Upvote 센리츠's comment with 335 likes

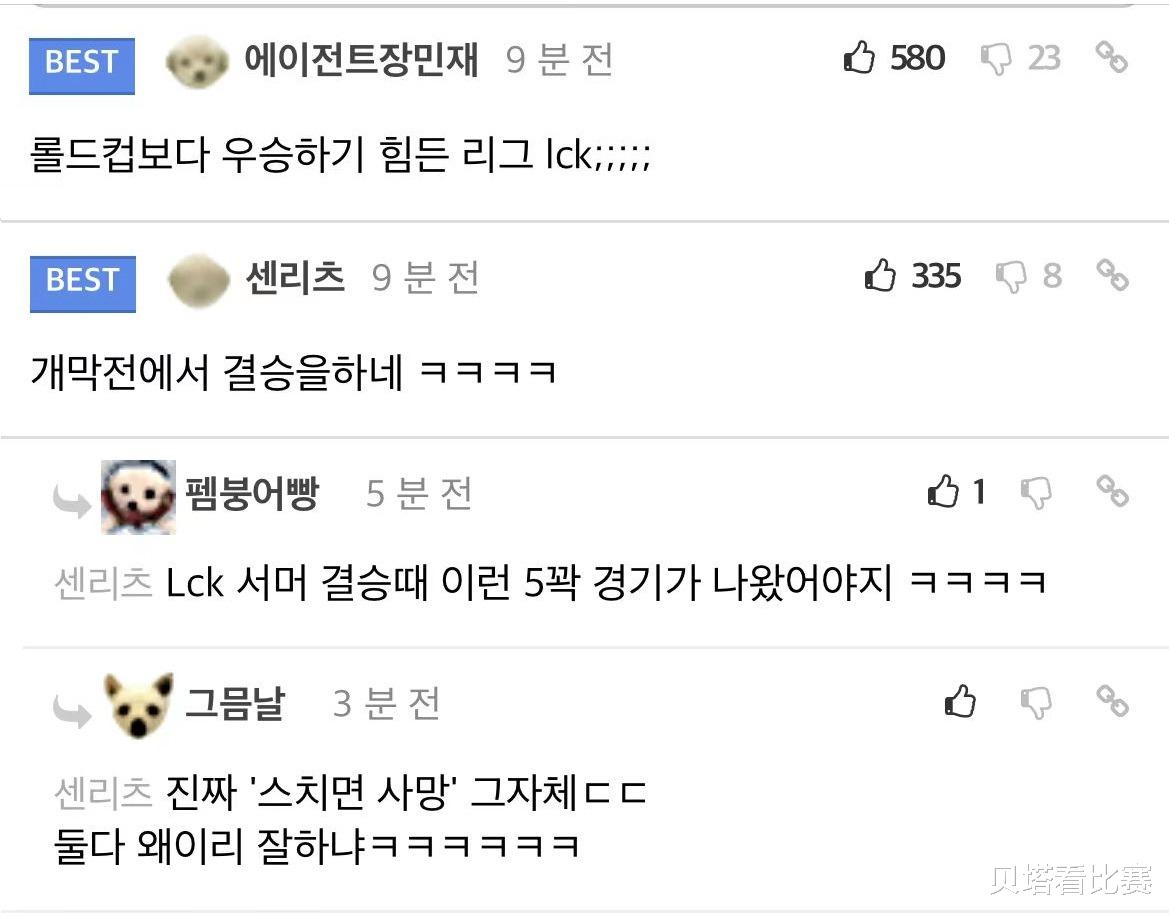click(880, 274)
